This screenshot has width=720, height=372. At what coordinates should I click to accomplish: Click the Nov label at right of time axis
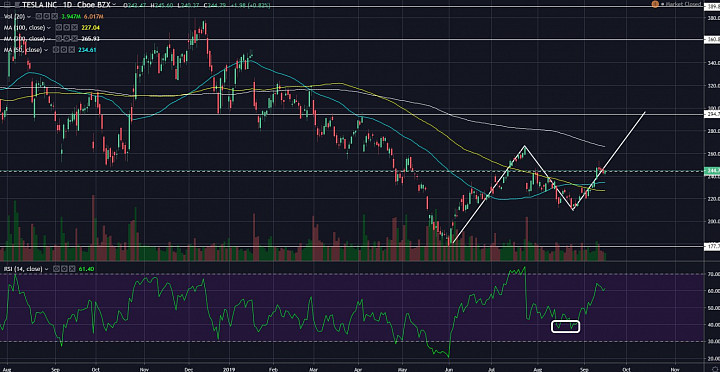tap(675, 368)
